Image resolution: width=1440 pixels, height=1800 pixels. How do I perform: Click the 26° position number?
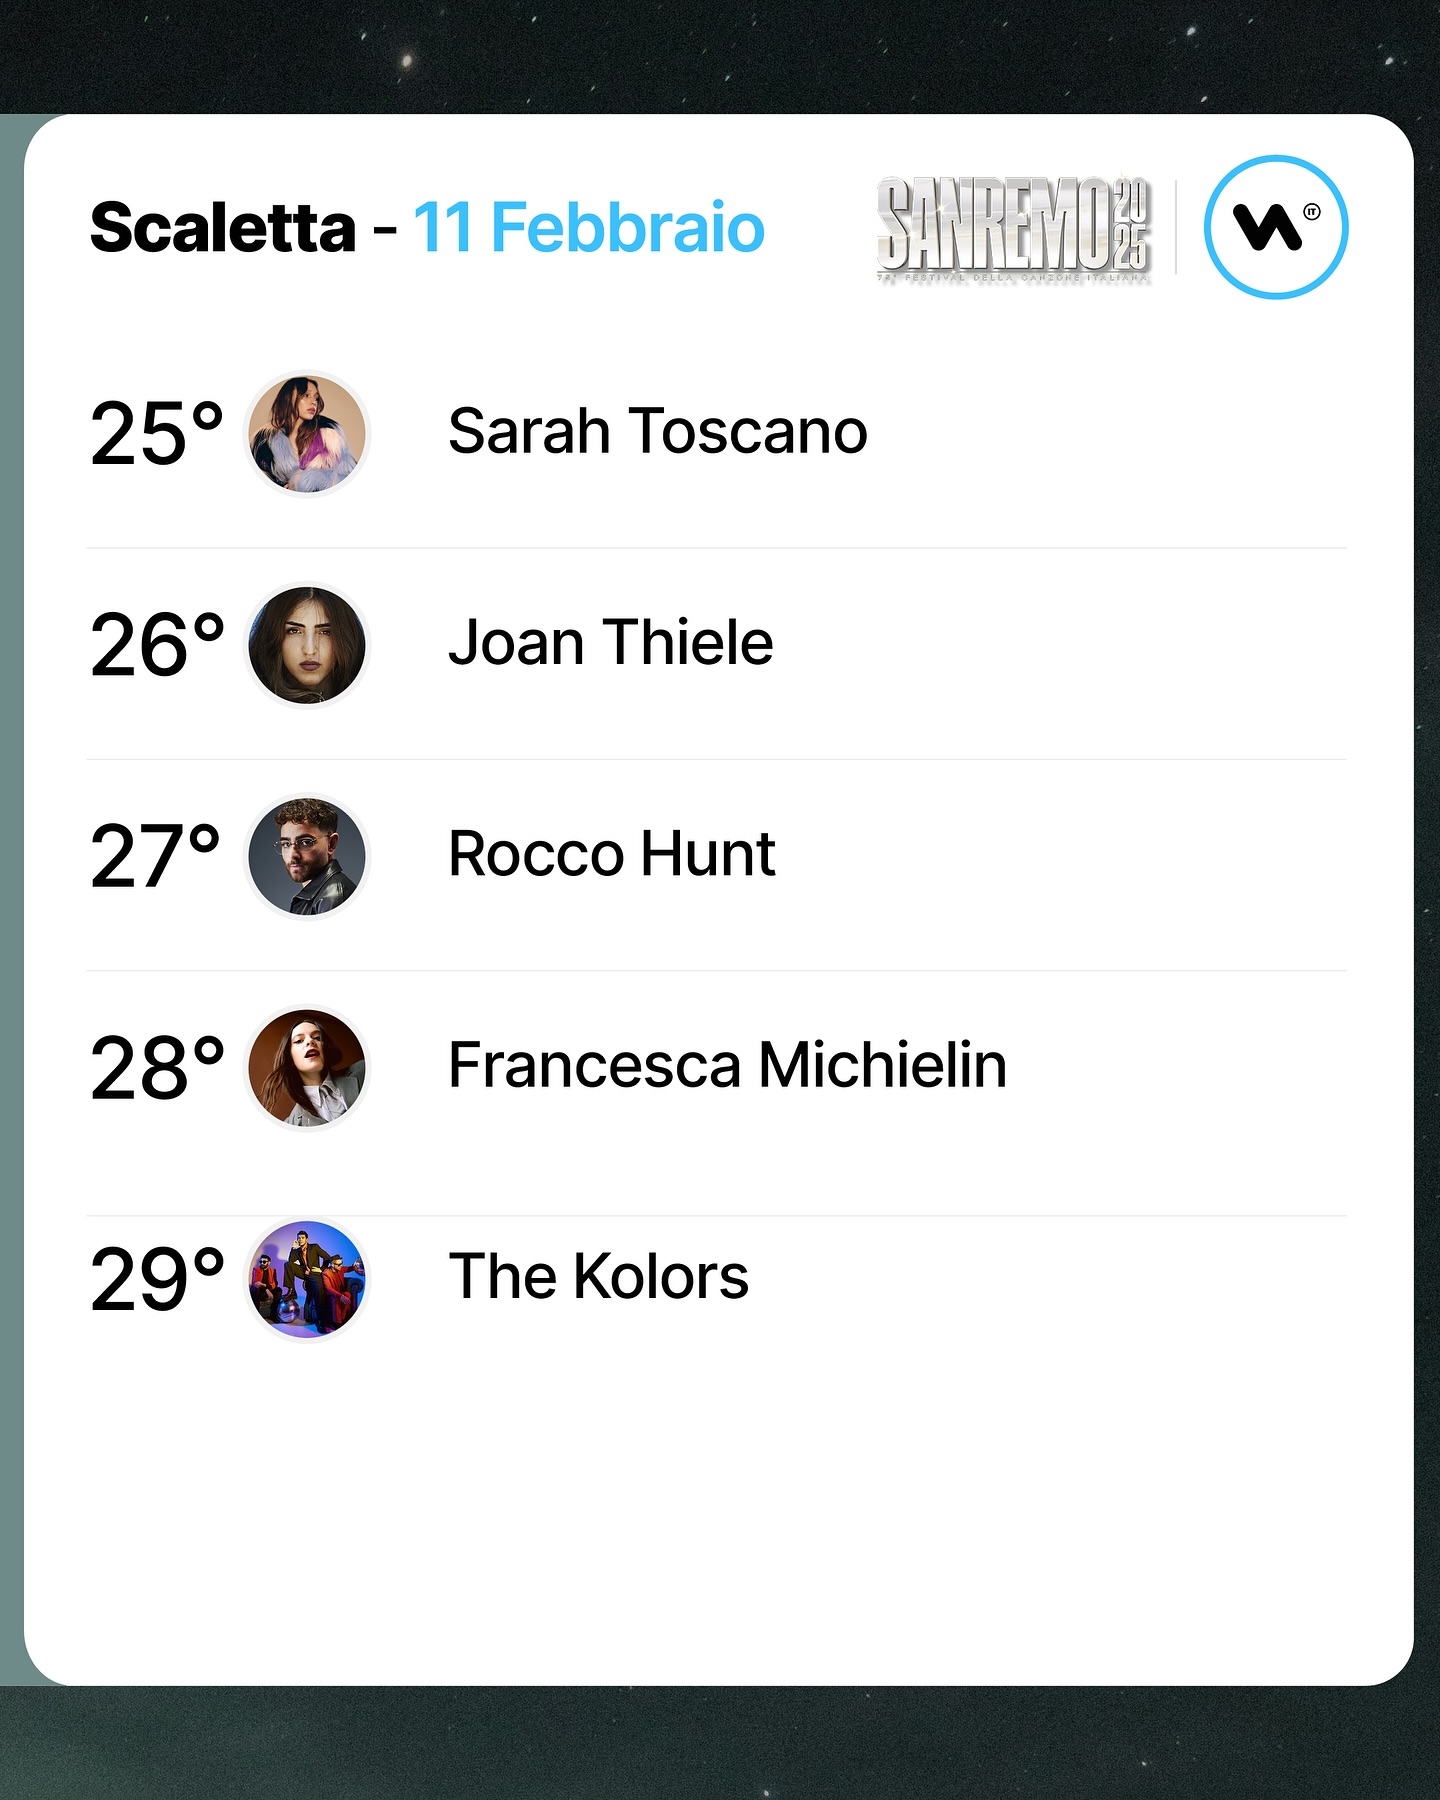[x=157, y=645]
